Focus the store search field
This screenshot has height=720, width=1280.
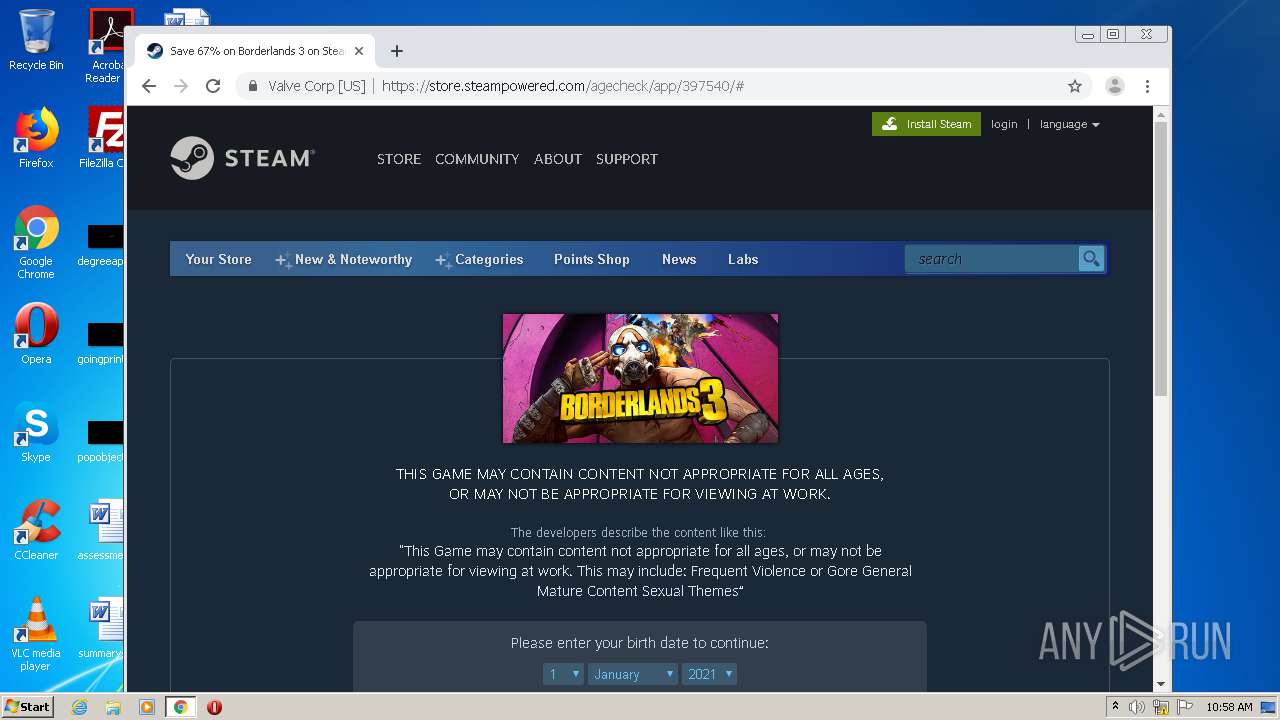click(x=991, y=259)
